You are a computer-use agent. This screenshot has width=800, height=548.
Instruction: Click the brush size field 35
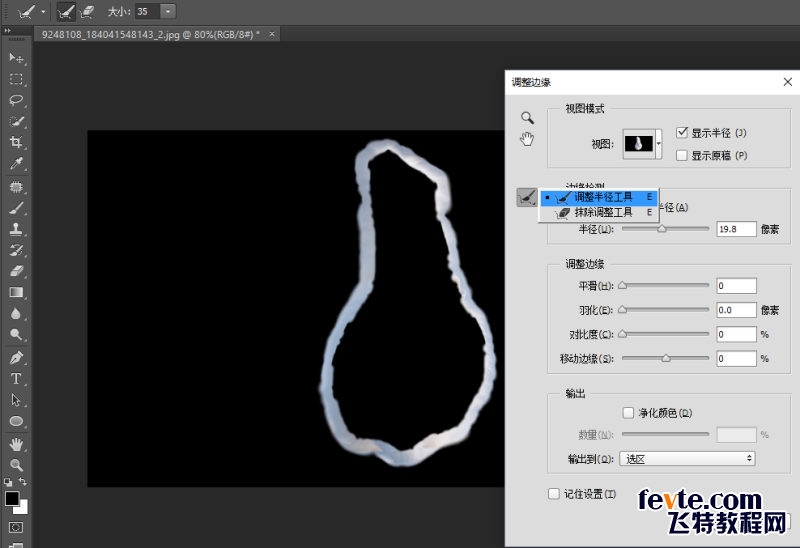point(147,11)
